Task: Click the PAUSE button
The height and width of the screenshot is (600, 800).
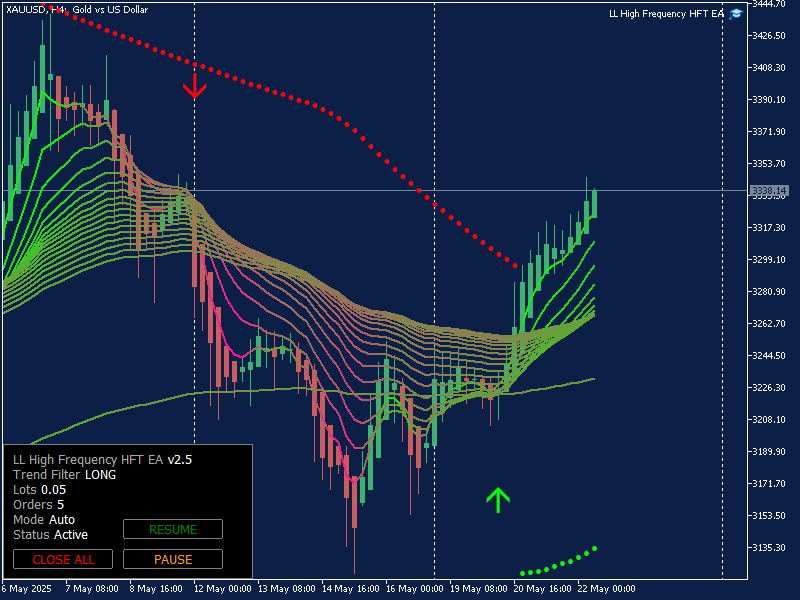Action: click(173, 559)
